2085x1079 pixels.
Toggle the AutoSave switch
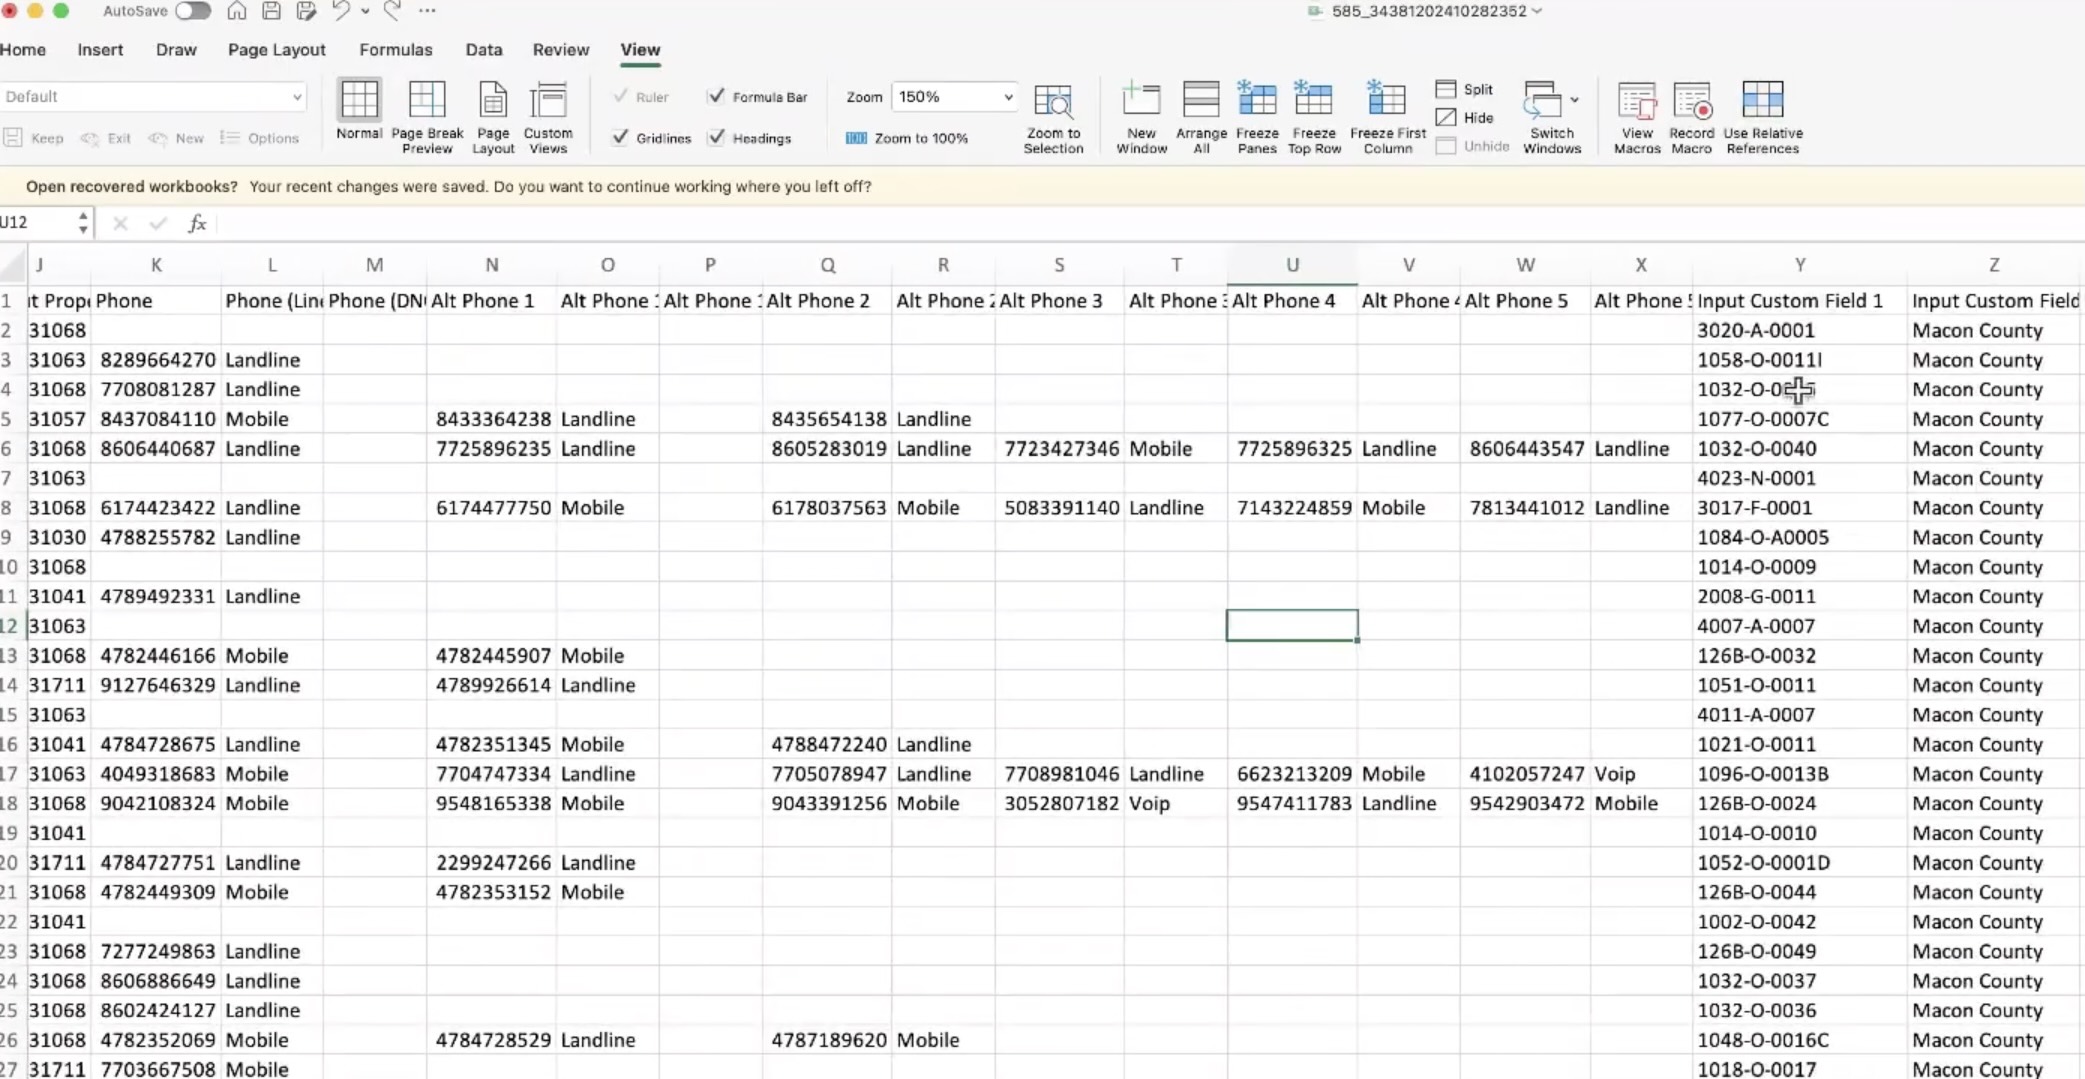[x=193, y=11]
